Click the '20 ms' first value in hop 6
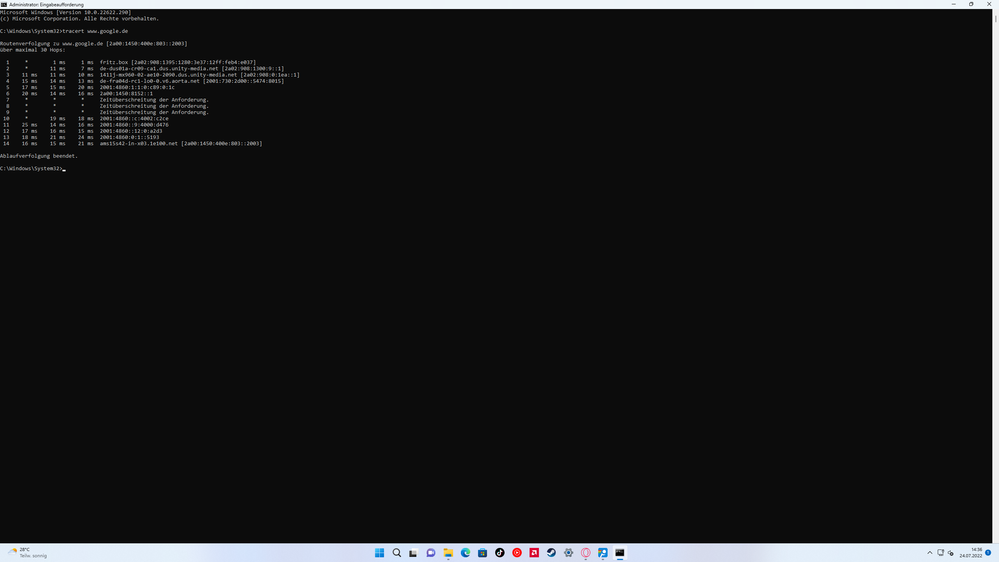The height and width of the screenshot is (562, 999). click(x=29, y=94)
